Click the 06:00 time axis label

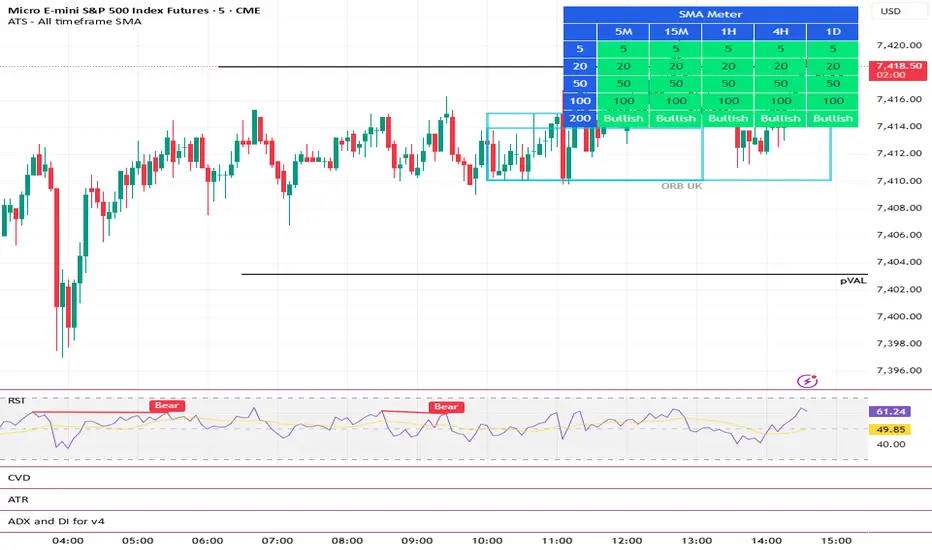click(x=207, y=540)
